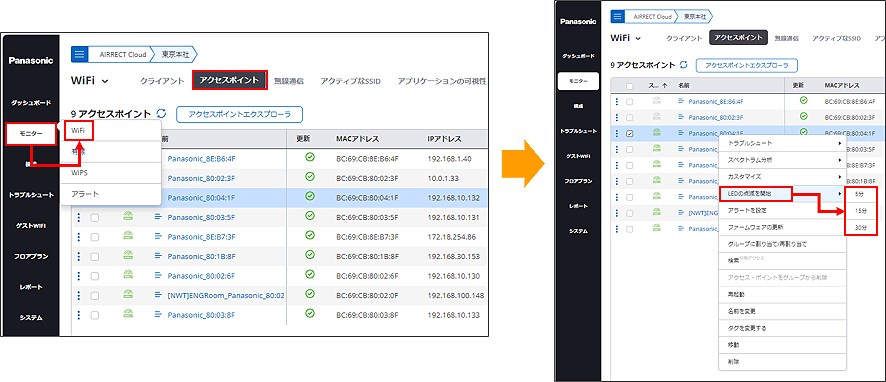Open フロアプラン in right screenshot sidebar
Viewport: 886px width, 382px height.
[x=578, y=181]
